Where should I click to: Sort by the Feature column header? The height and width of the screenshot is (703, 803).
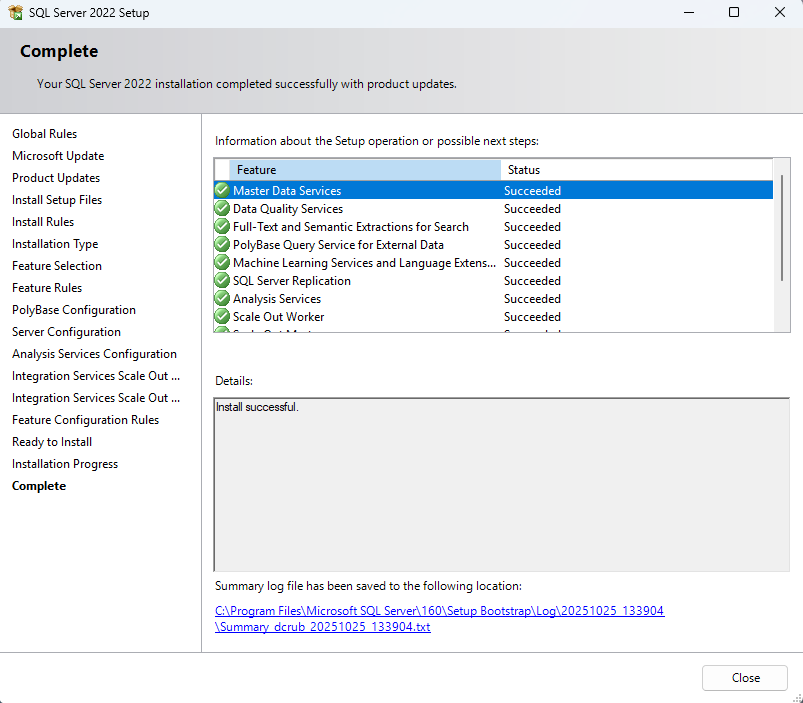(365, 169)
